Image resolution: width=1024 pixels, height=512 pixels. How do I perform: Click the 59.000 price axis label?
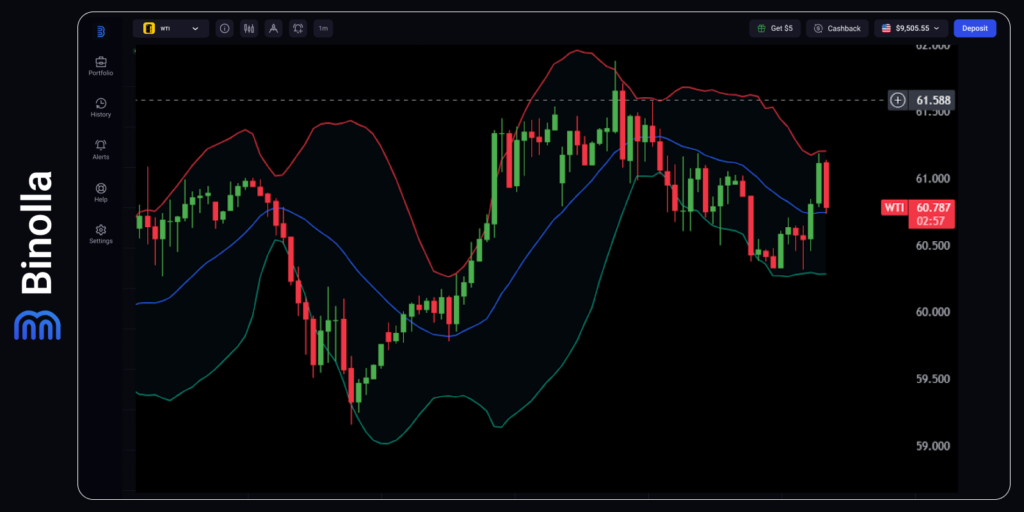[933, 447]
